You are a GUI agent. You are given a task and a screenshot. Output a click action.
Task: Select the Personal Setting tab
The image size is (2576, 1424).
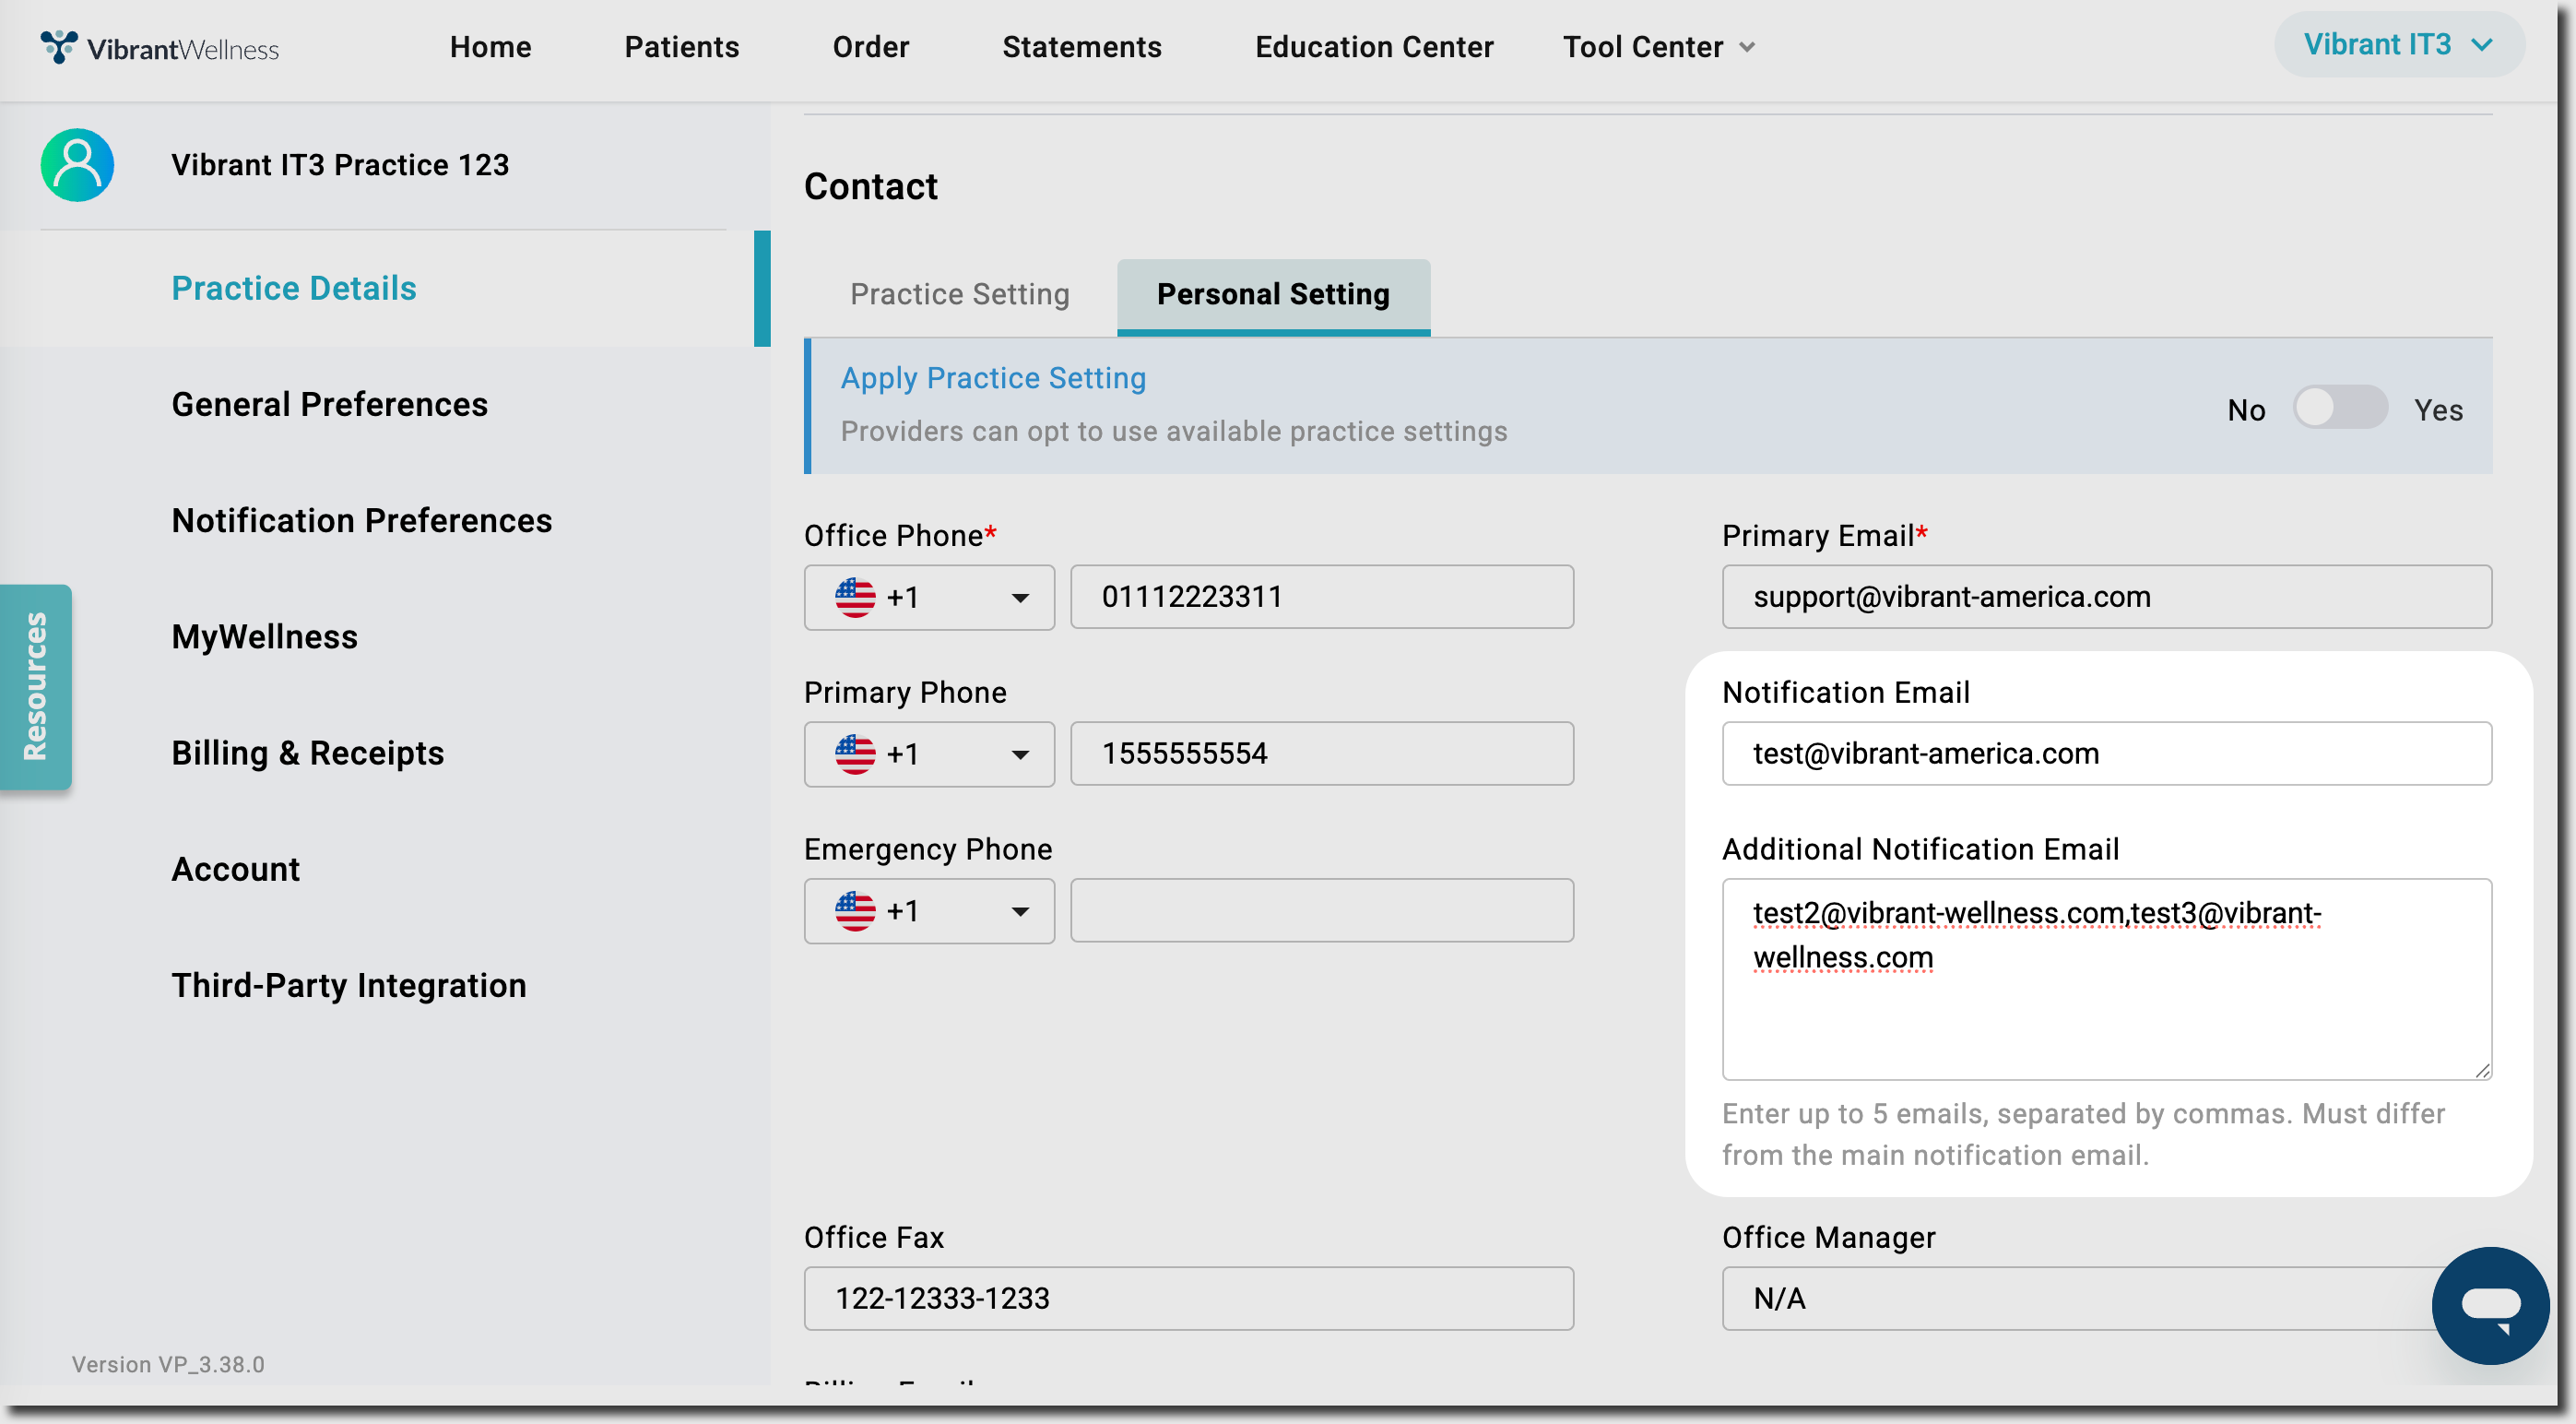click(1272, 294)
